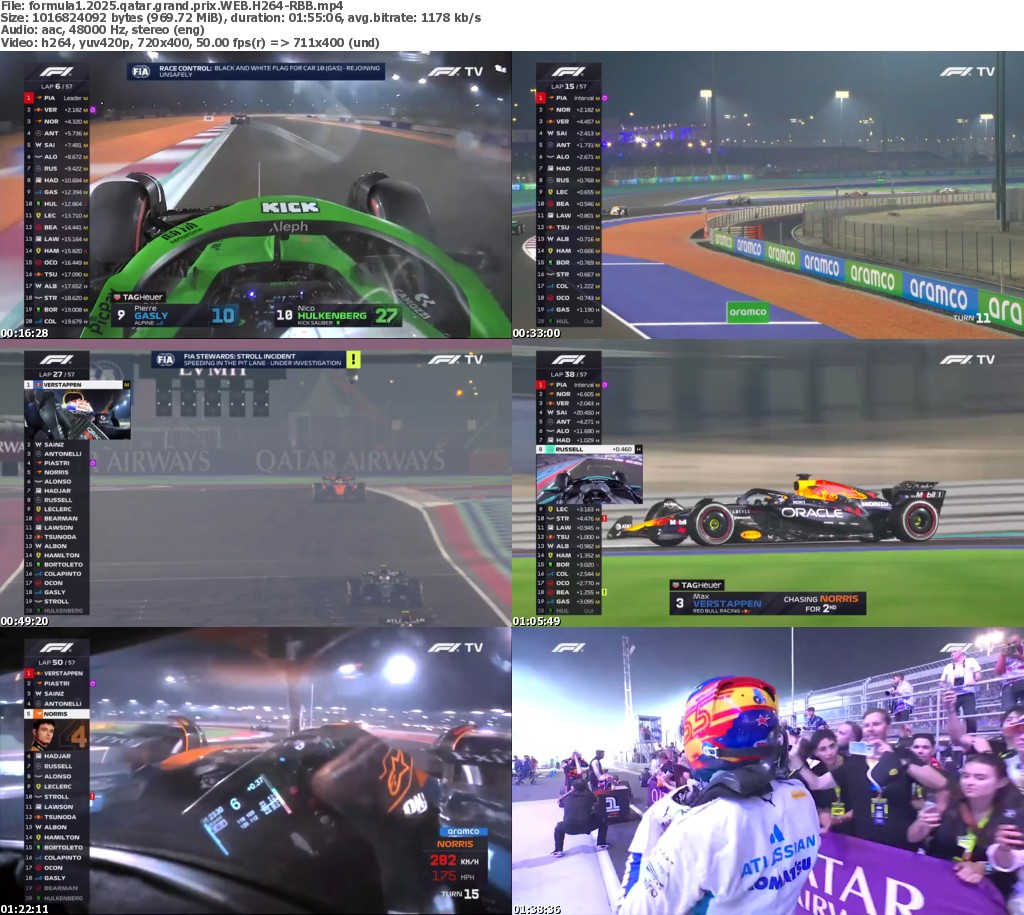The image size is (1024, 915).
Task: Click the yellow exclamation icon beside Stroll incident
Action: [353, 359]
